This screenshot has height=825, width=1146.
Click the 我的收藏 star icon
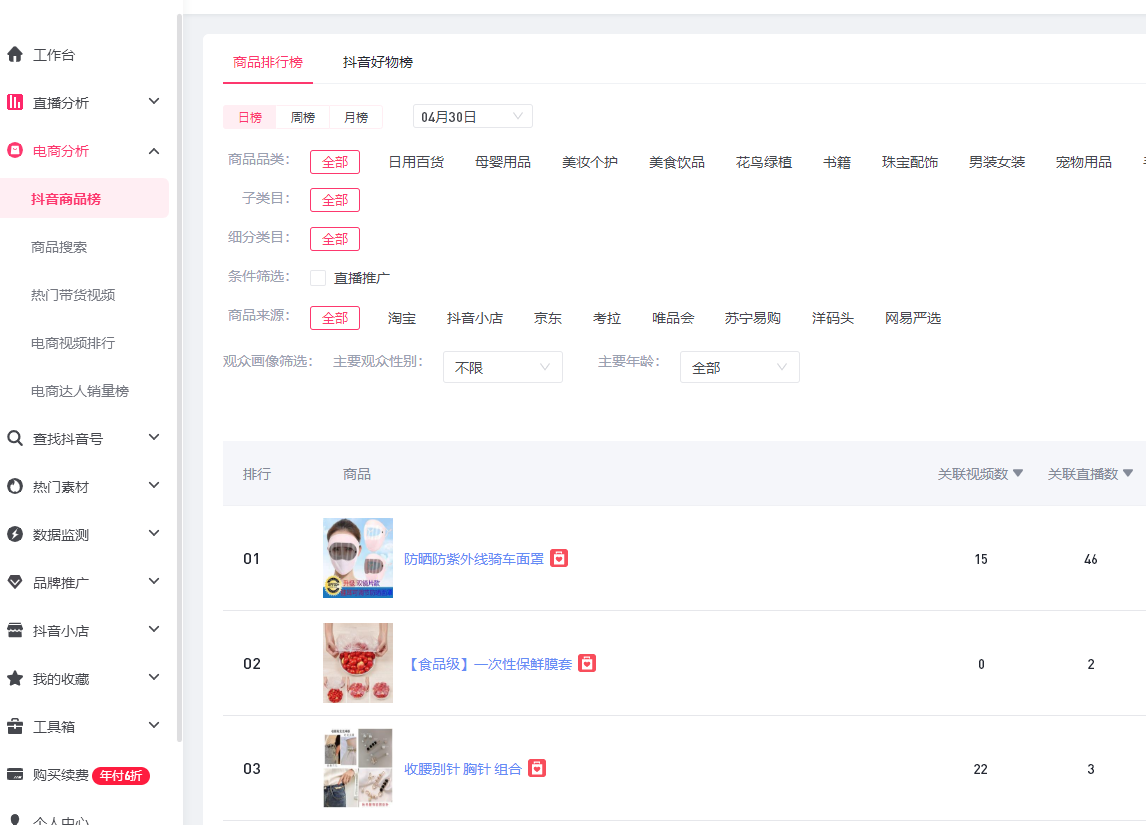[15, 678]
